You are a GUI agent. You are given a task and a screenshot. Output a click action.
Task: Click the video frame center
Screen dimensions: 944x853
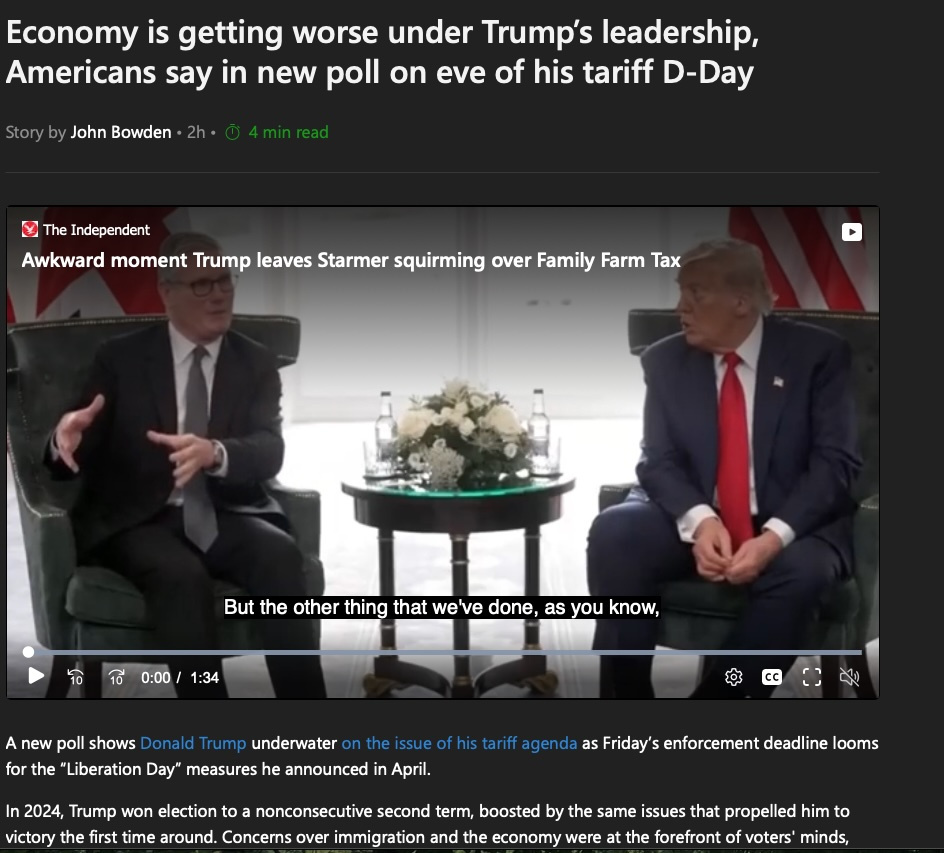click(443, 453)
